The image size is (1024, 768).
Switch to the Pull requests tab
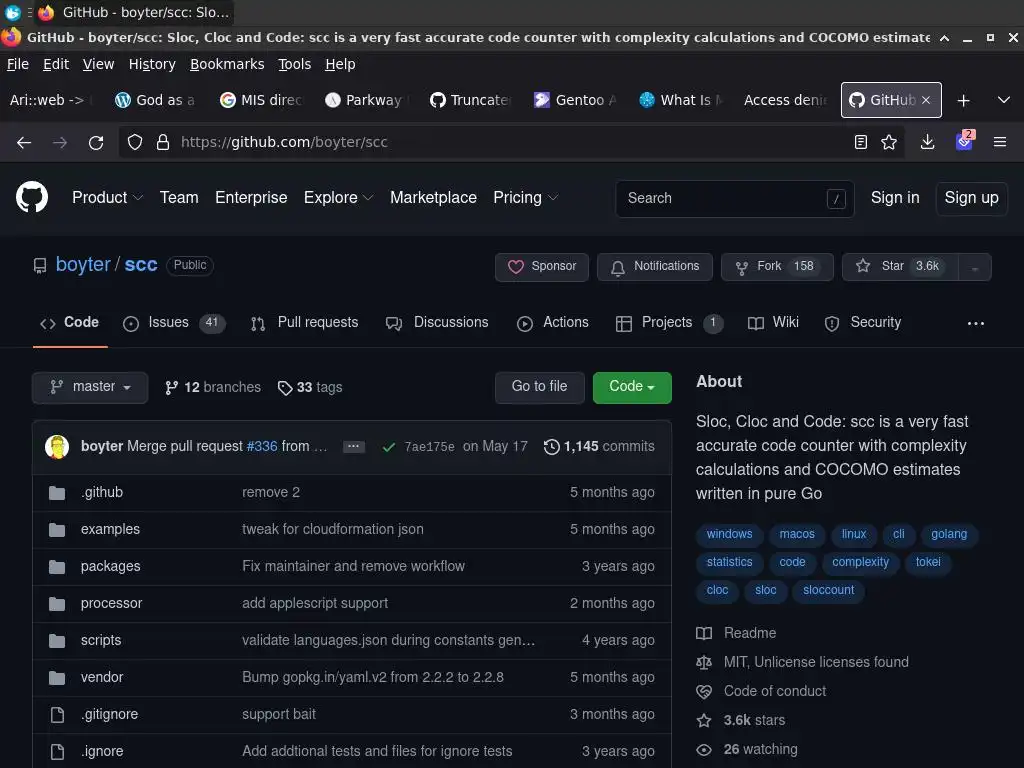pyautogui.click(x=304, y=323)
